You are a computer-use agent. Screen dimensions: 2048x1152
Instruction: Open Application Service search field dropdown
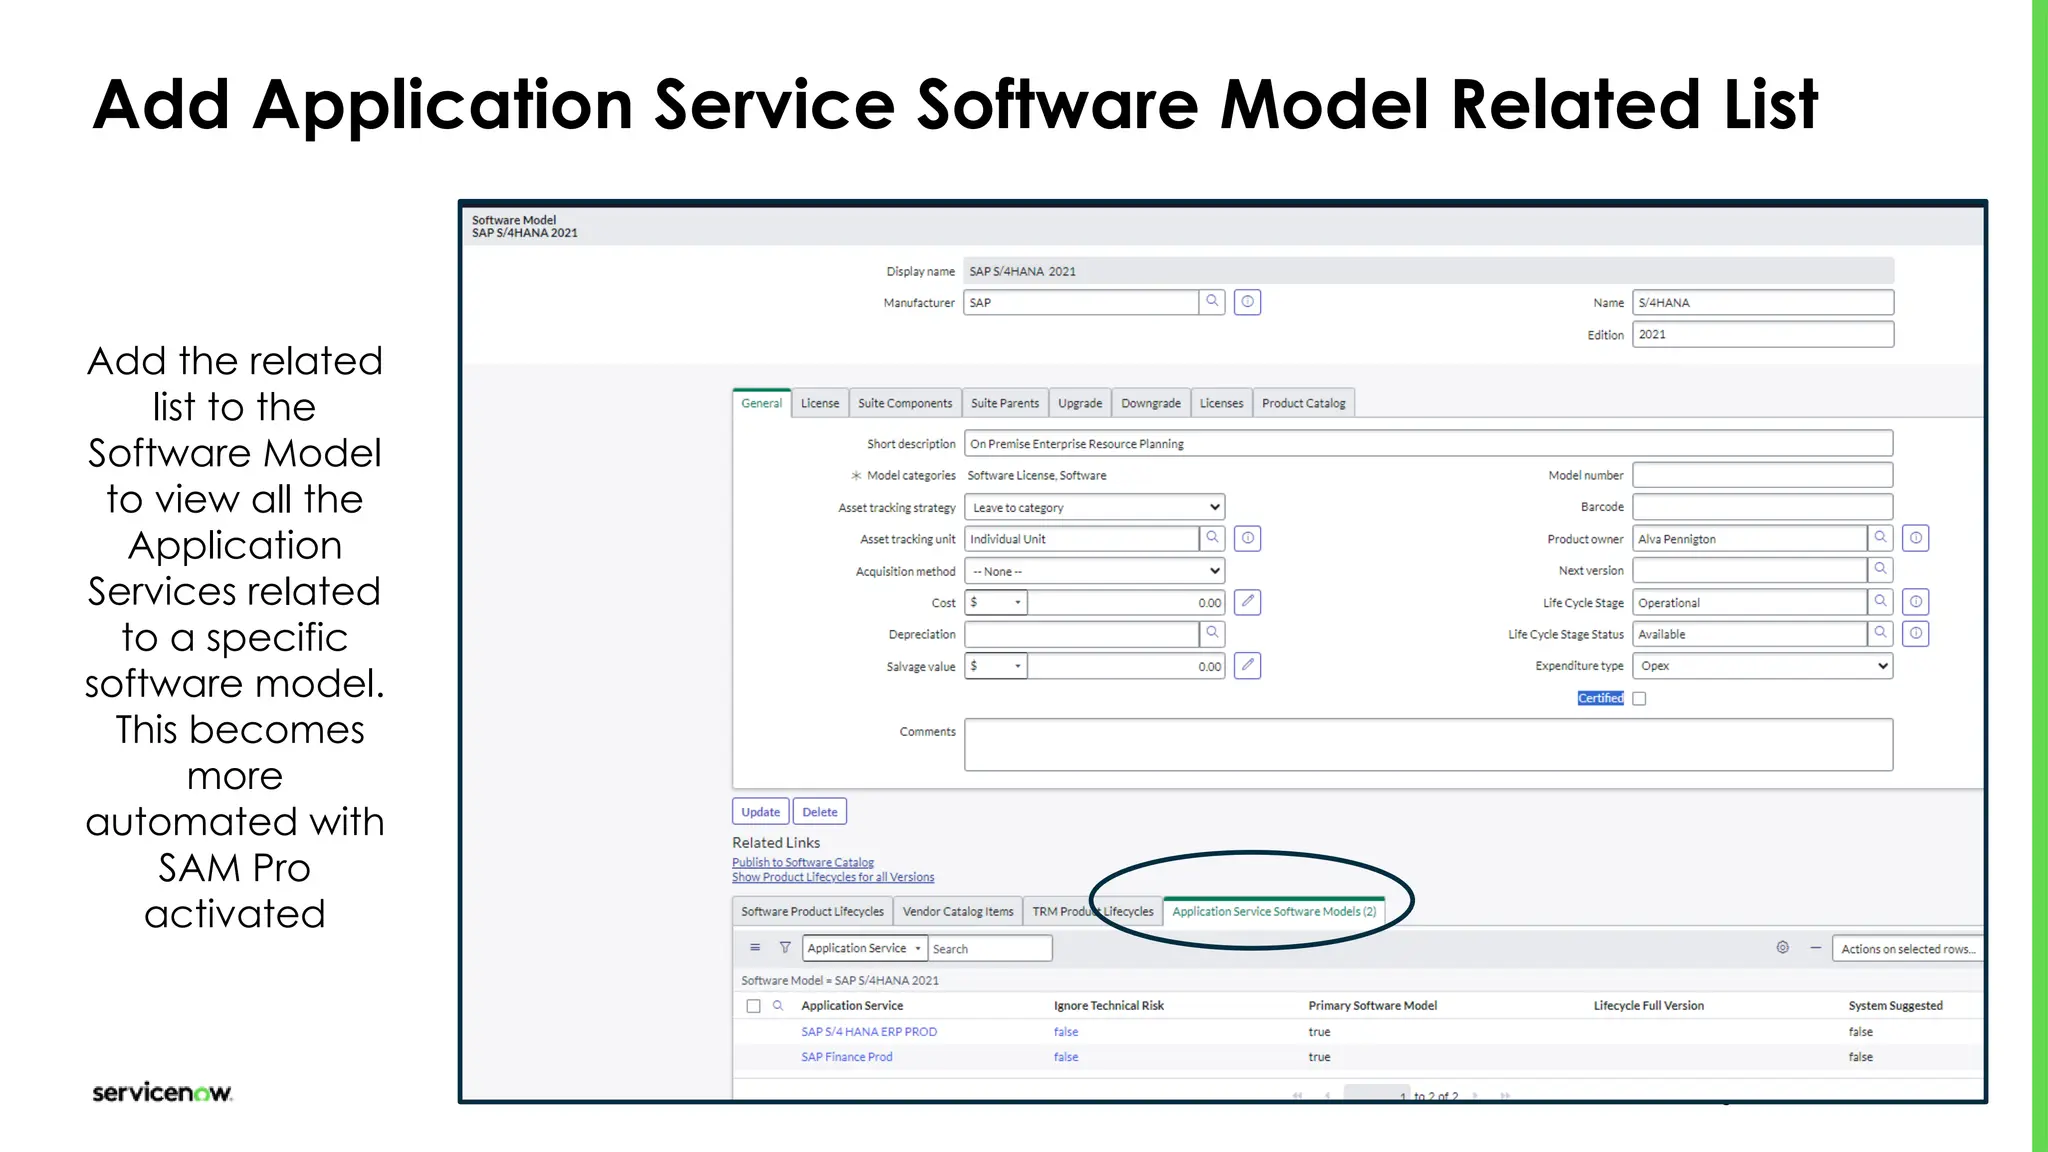pyautogui.click(x=865, y=948)
